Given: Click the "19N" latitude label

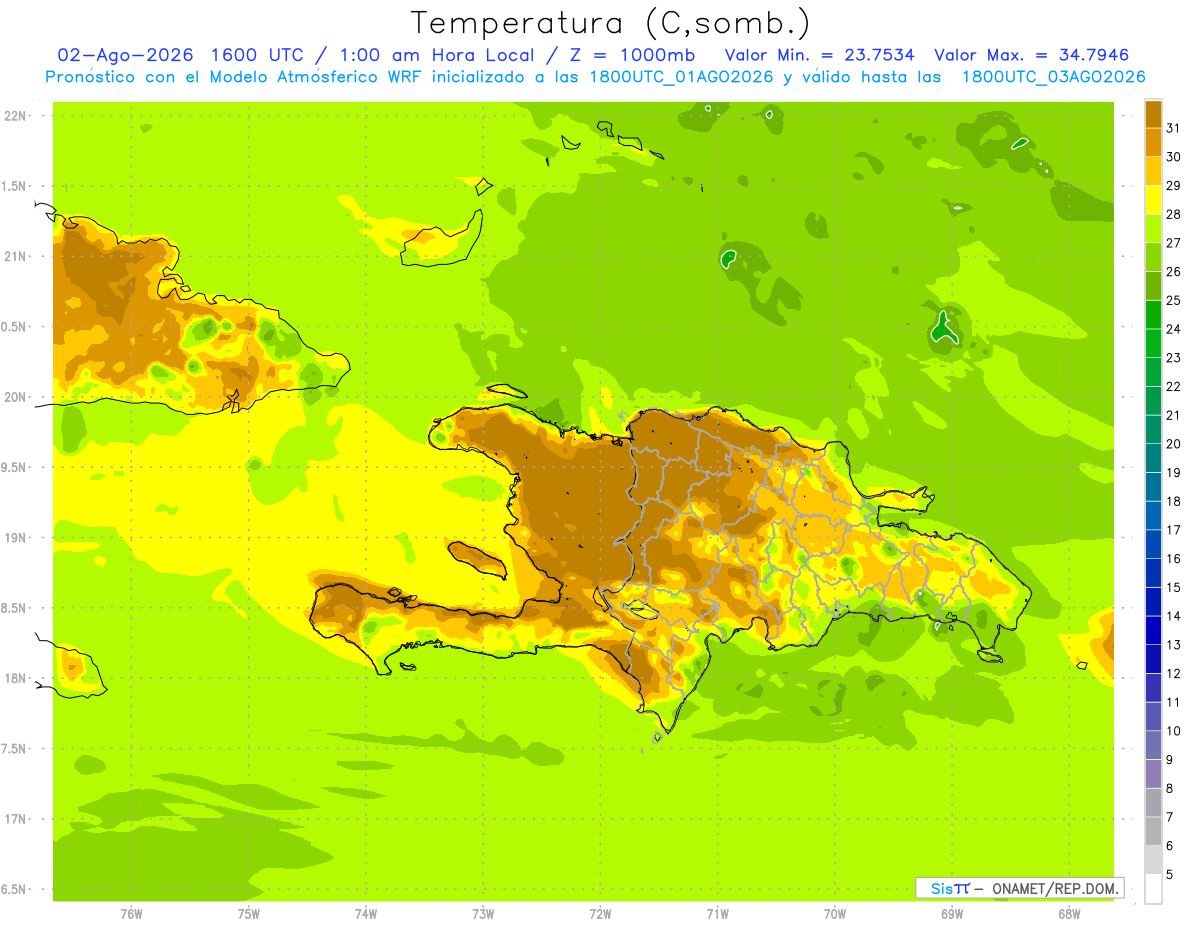Looking at the screenshot, I should 15,538.
